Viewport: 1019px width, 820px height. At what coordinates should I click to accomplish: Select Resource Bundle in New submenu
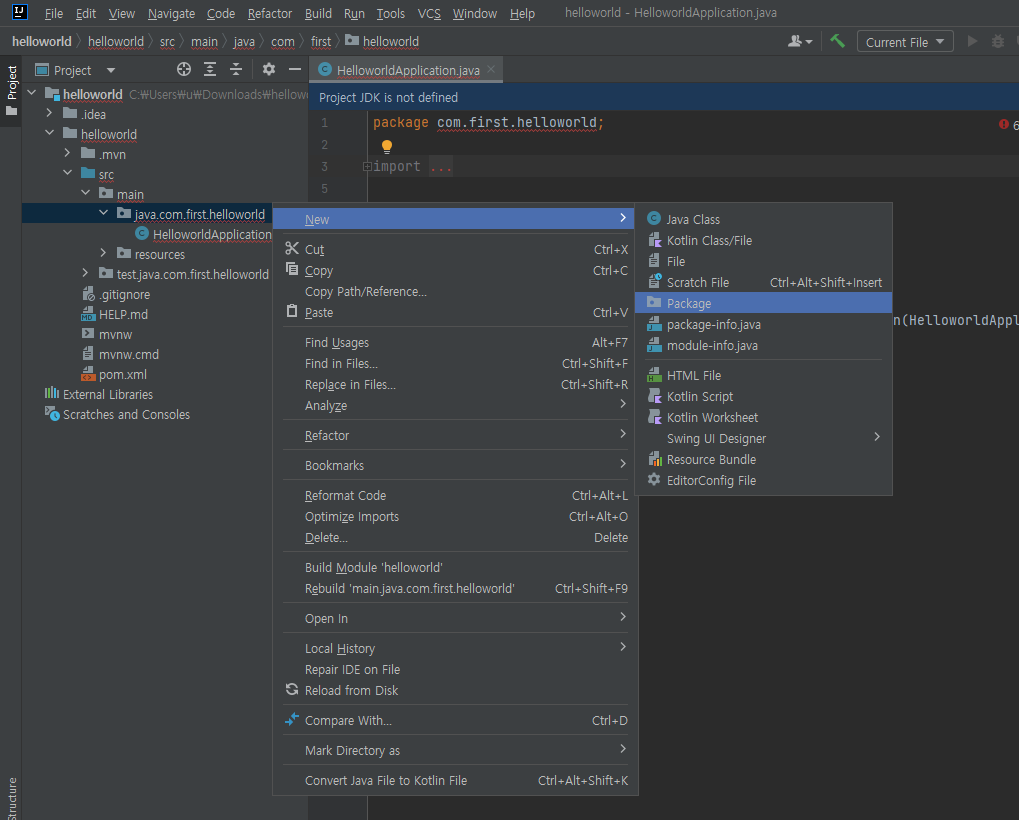click(x=763, y=459)
